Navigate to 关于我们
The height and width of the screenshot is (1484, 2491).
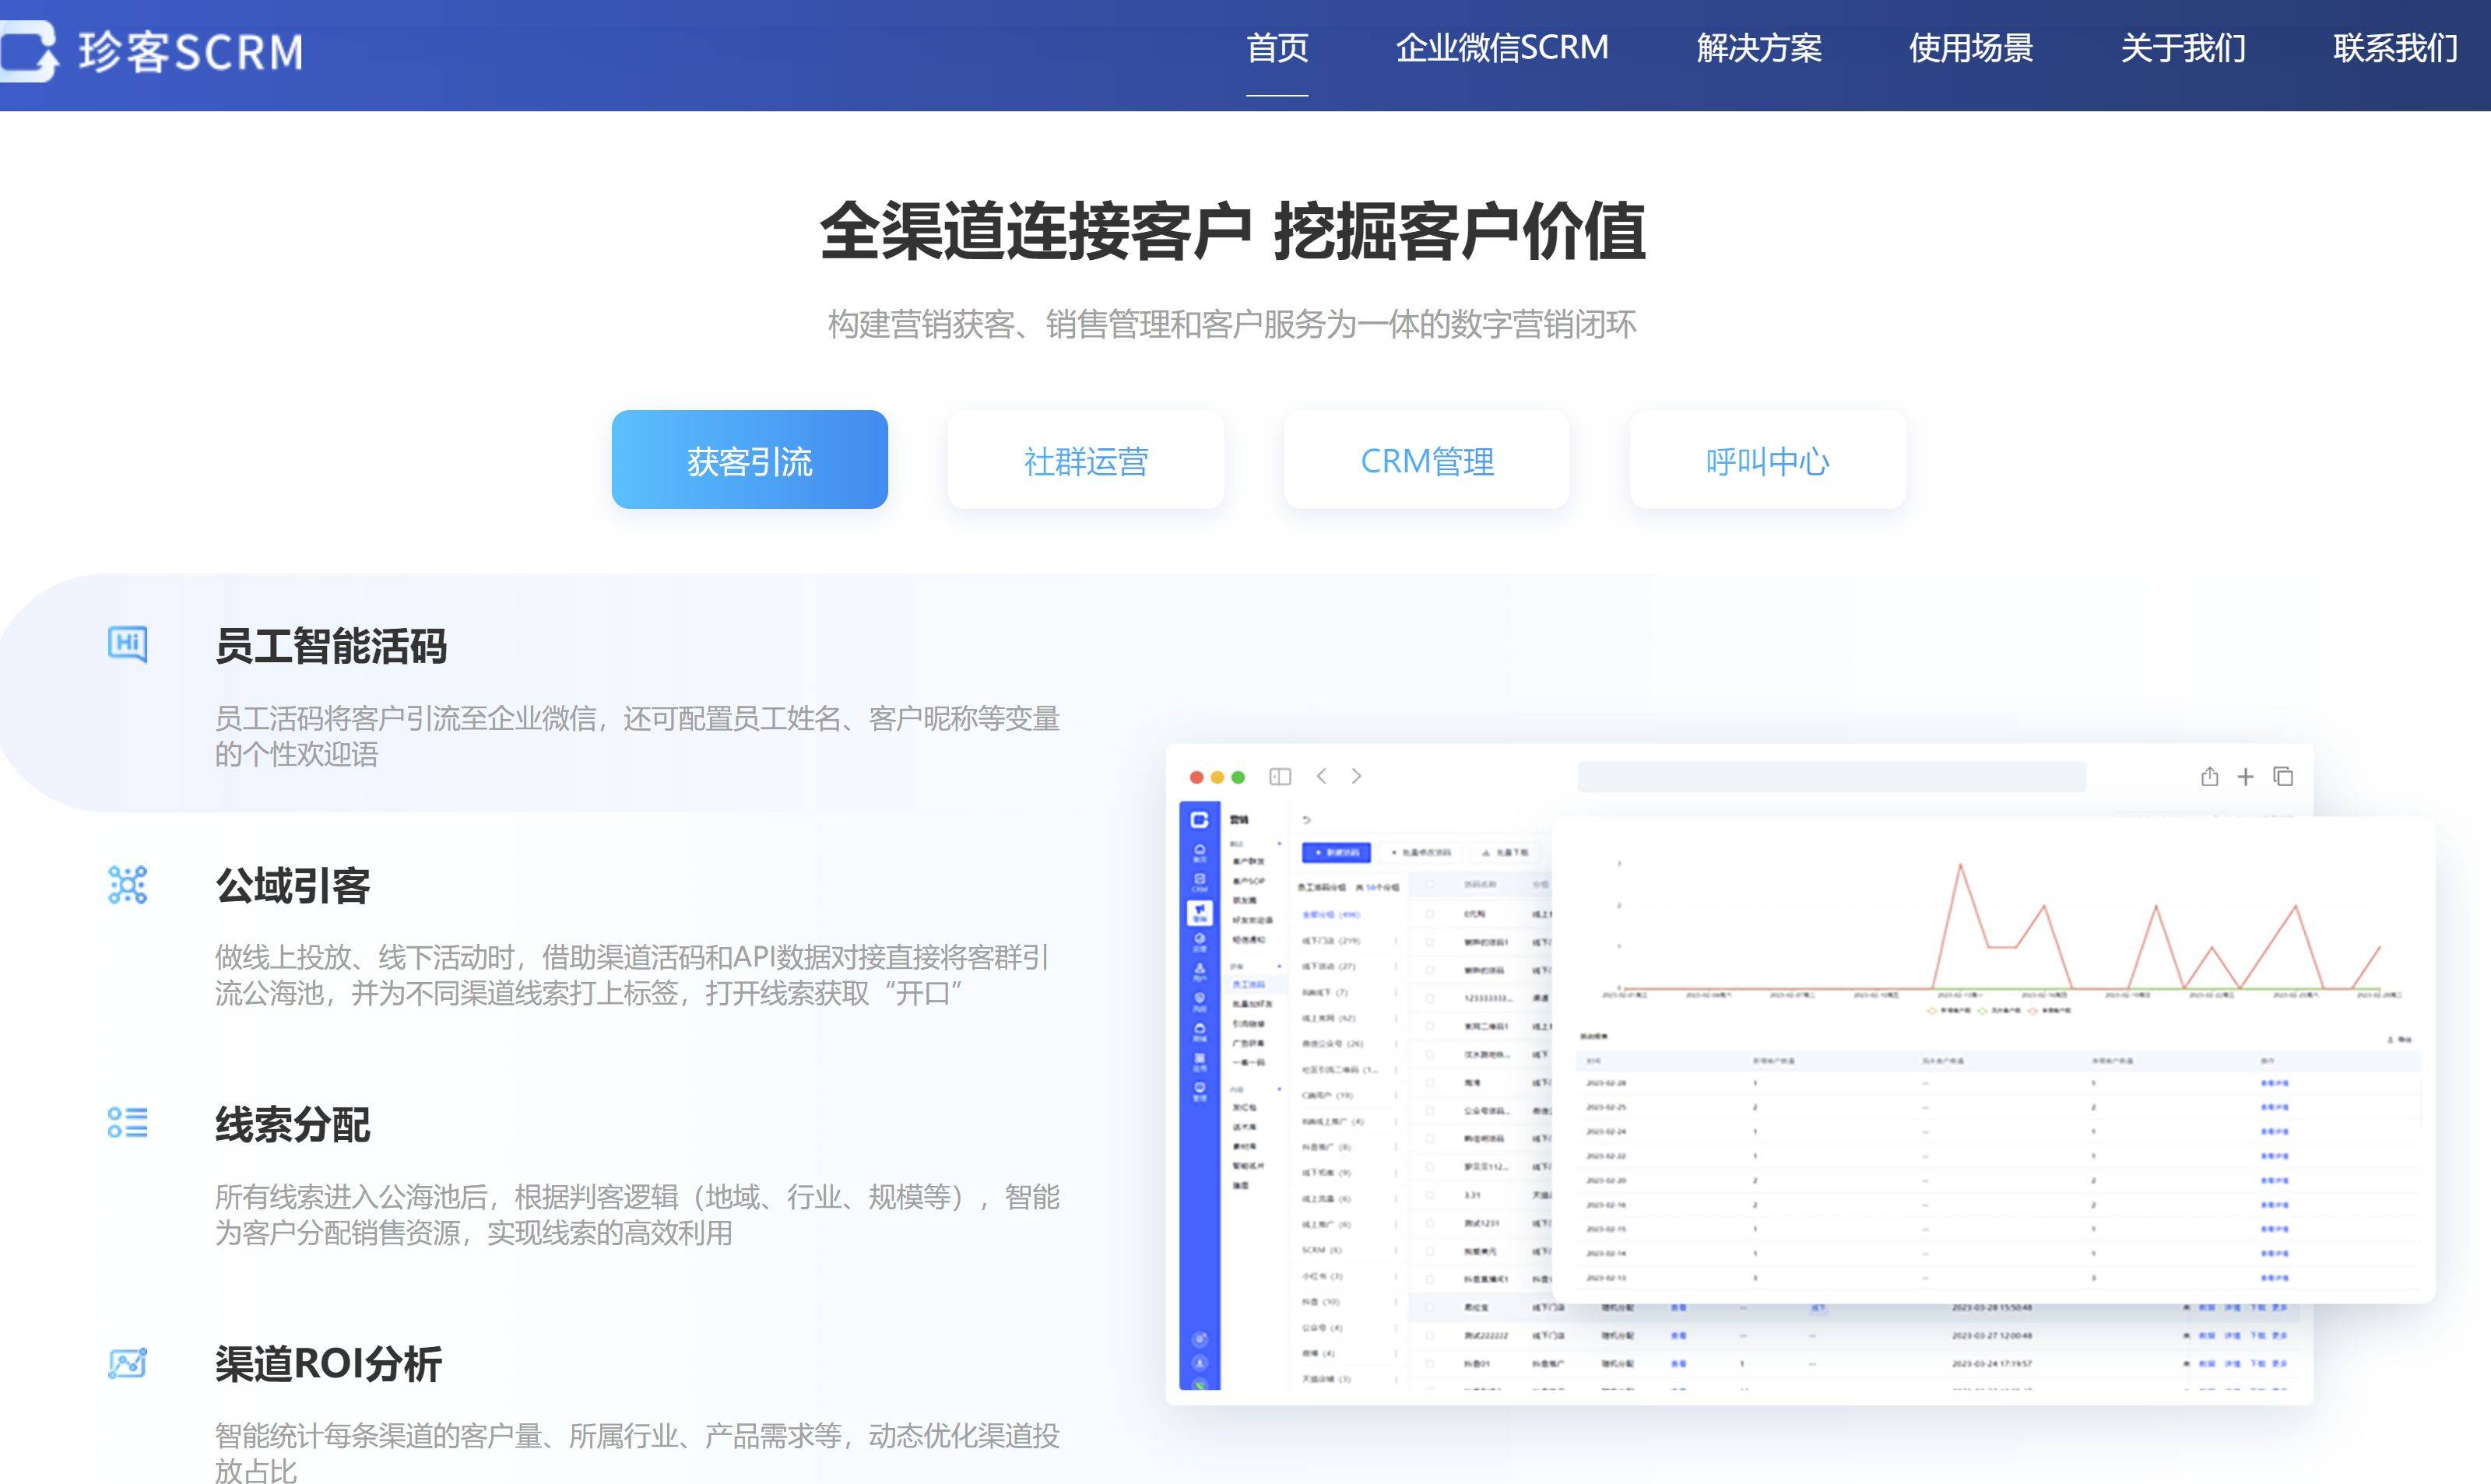[x=2183, y=48]
